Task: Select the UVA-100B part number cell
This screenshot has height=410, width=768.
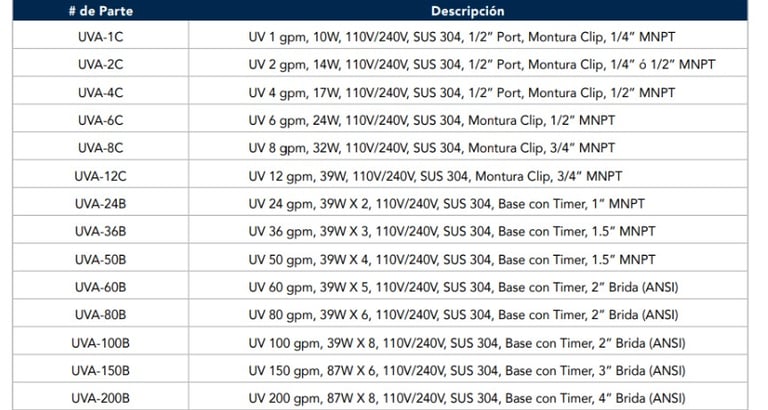Action: pos(100,343)
